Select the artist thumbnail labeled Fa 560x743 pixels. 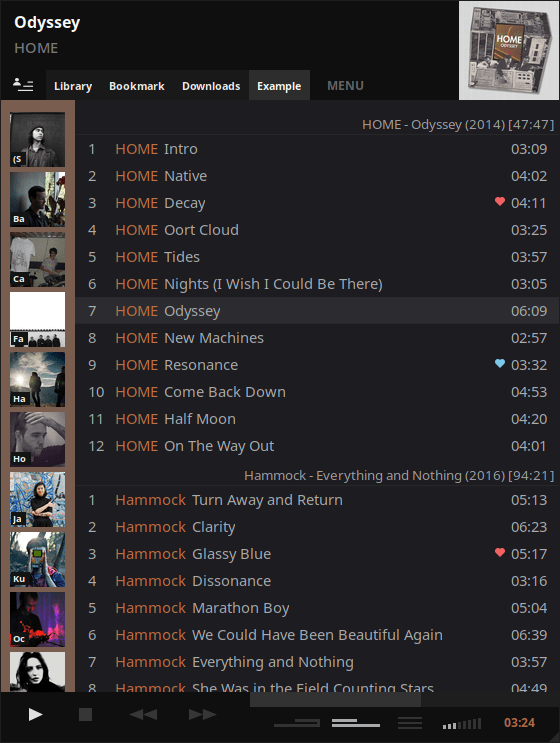pos(37,319)
